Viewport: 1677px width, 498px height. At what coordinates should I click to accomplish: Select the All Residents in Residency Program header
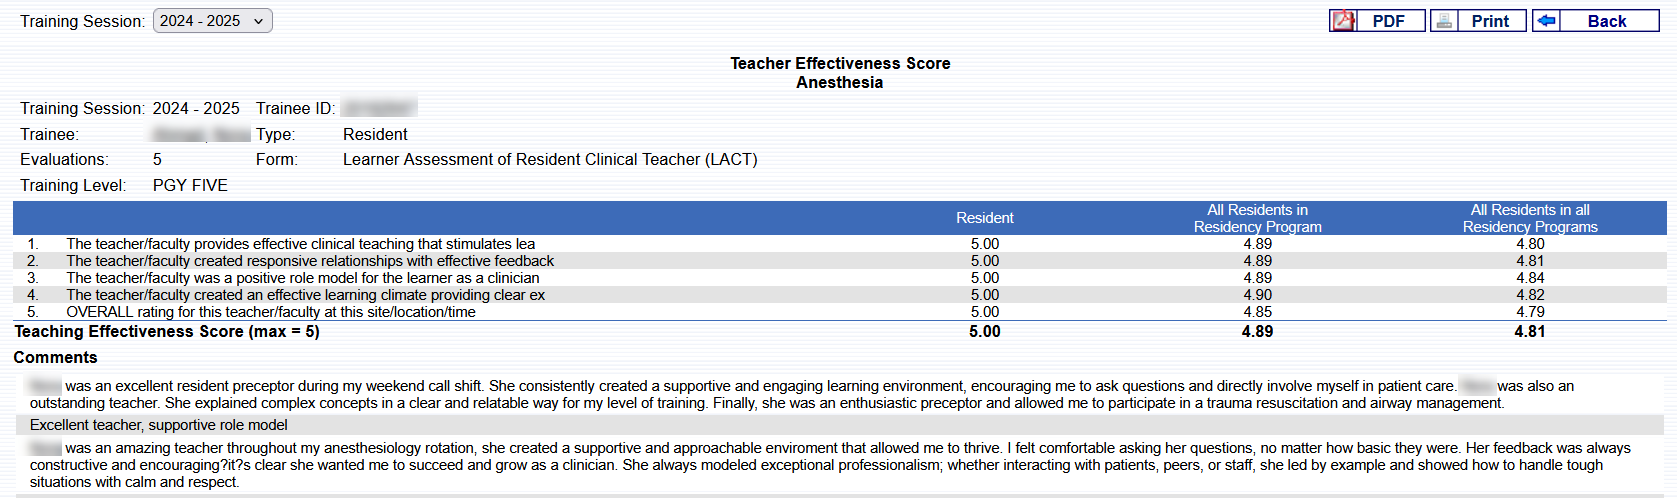[x=1257, y=218]
